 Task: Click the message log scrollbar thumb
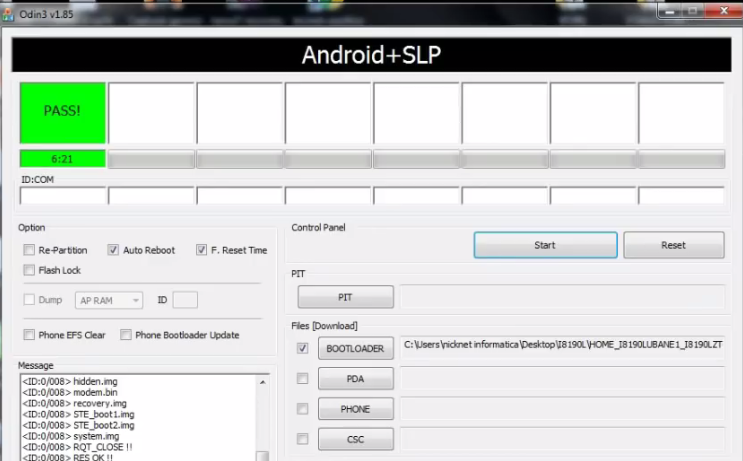(x=263, y=456)
